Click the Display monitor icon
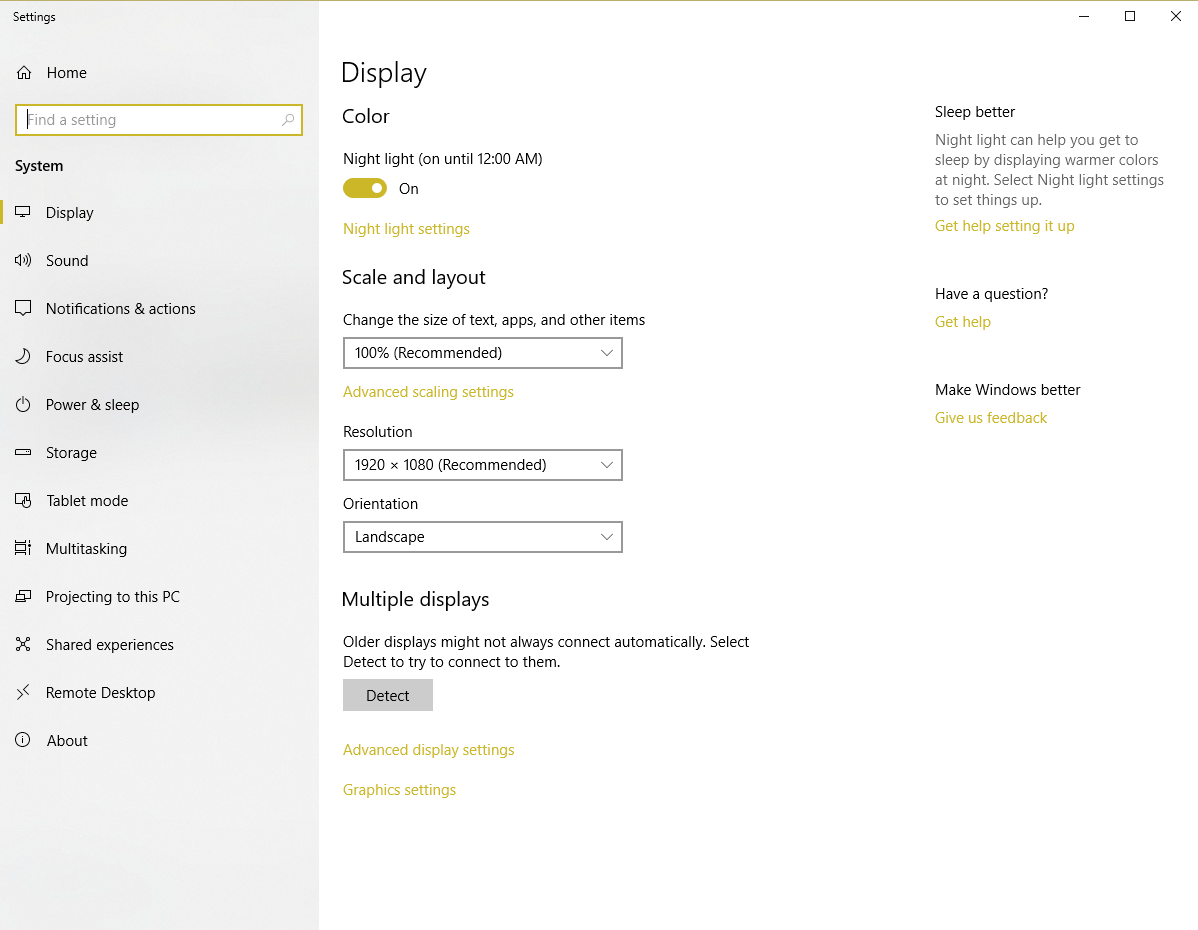The width and height of the screenshot is (1198, 930). pos(23,212)
